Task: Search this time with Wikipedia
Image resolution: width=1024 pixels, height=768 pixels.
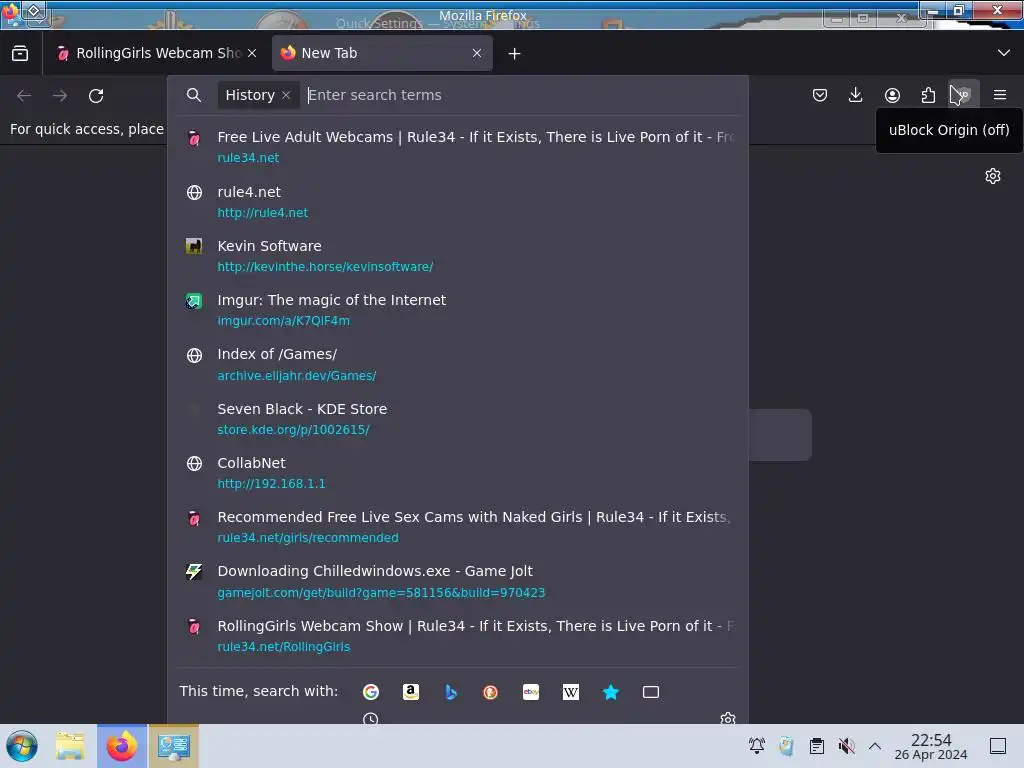Action: click(x=571, y=692)
